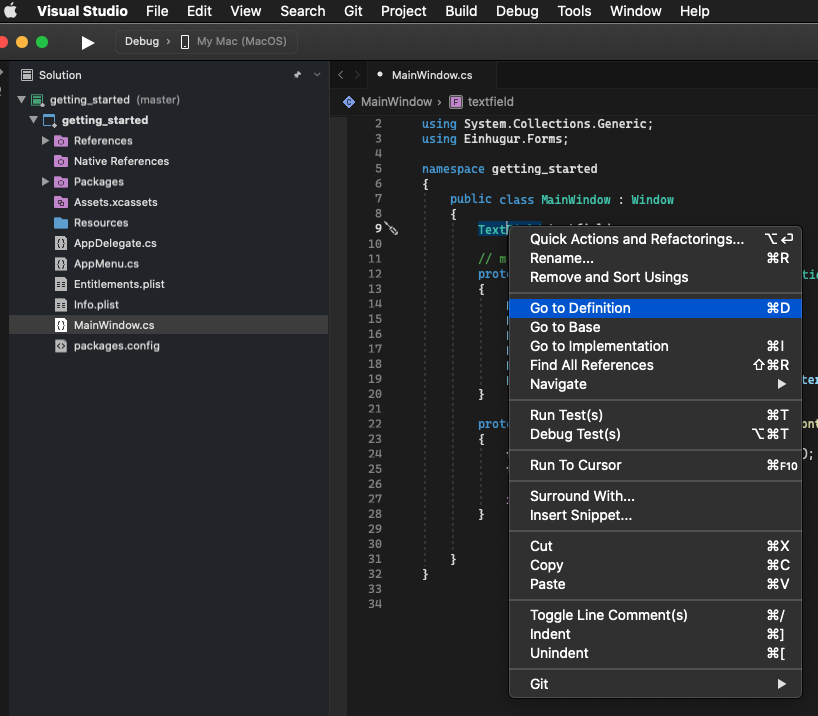Switch to the MainWindow.cs editor tab
Screen dimensions: 818x716
[431, 75]
